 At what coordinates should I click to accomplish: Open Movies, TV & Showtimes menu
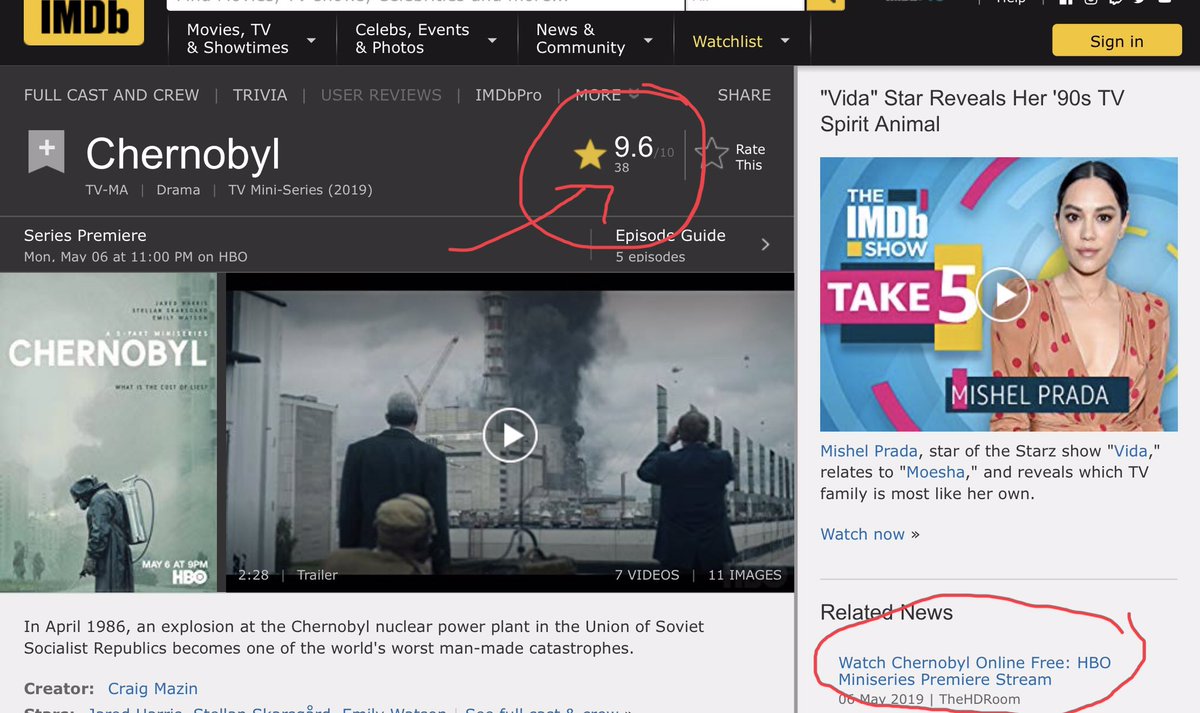237,38
